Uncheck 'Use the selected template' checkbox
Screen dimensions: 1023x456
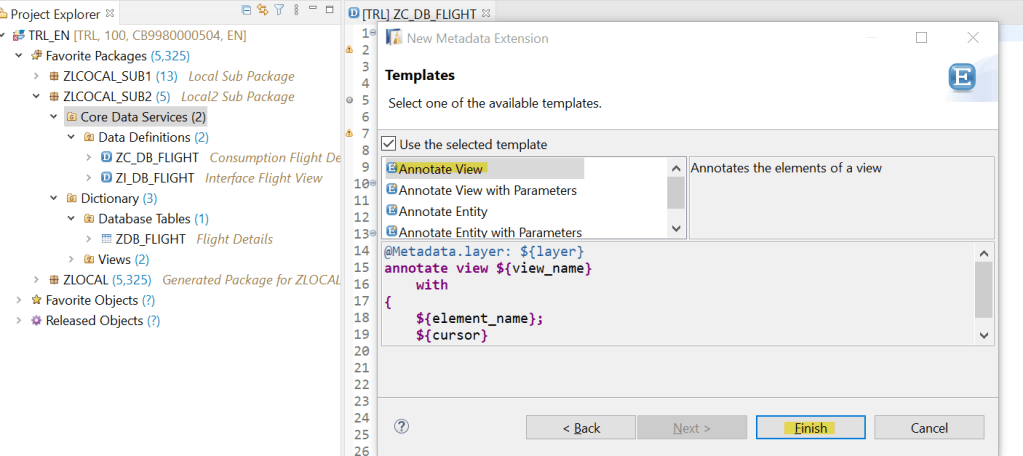[x=388, y=144]
